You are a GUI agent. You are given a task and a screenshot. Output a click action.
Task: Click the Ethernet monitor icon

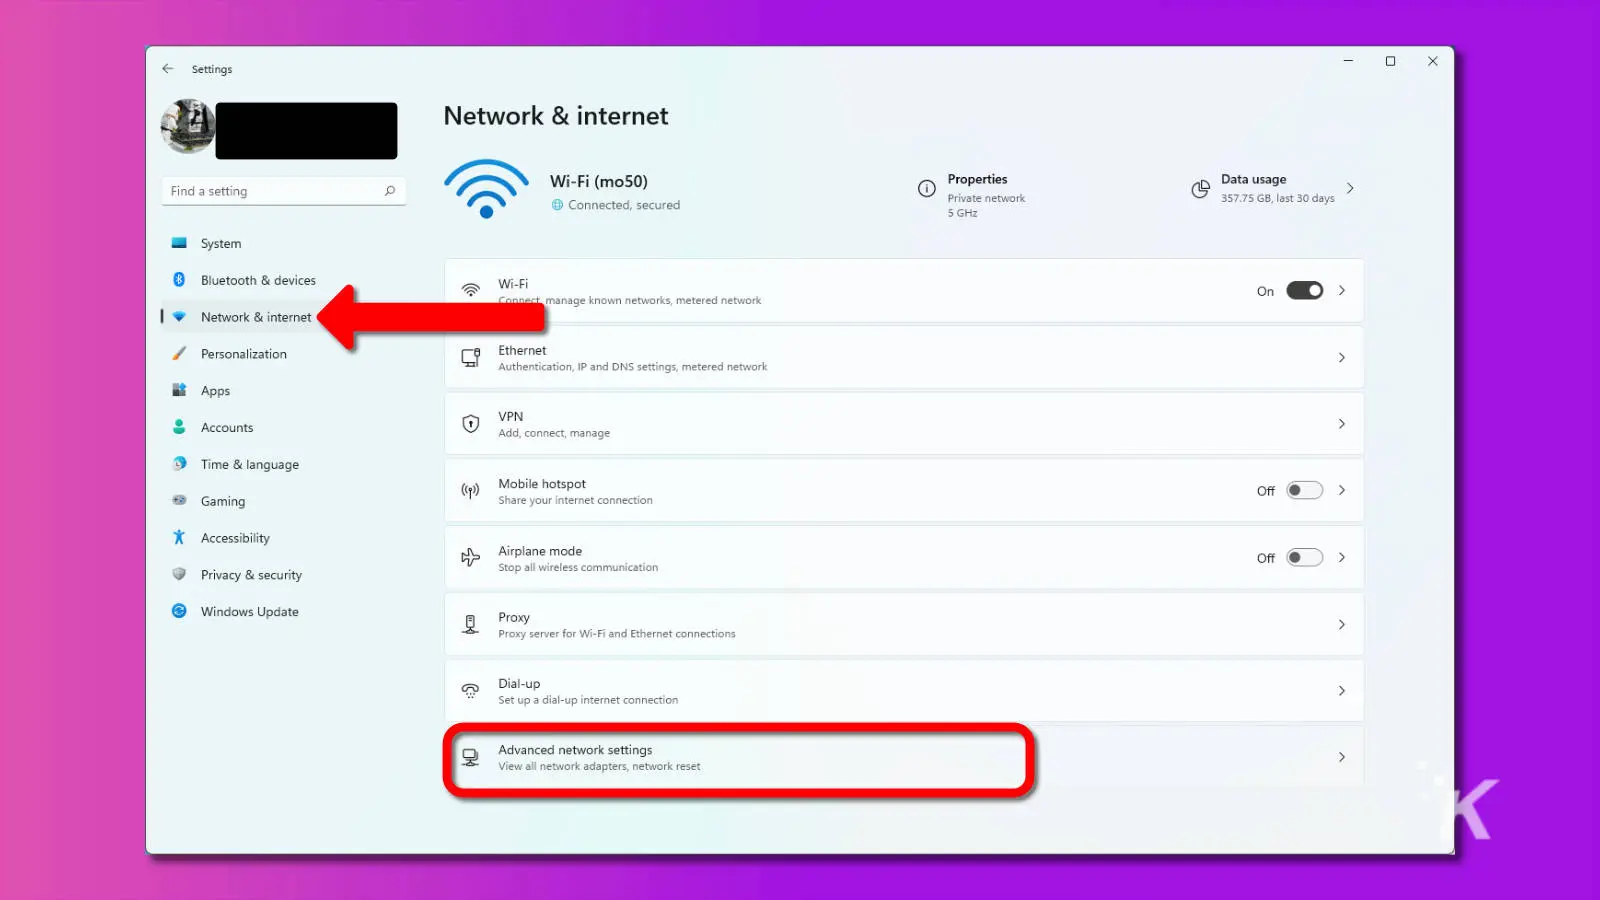(470, 357)
